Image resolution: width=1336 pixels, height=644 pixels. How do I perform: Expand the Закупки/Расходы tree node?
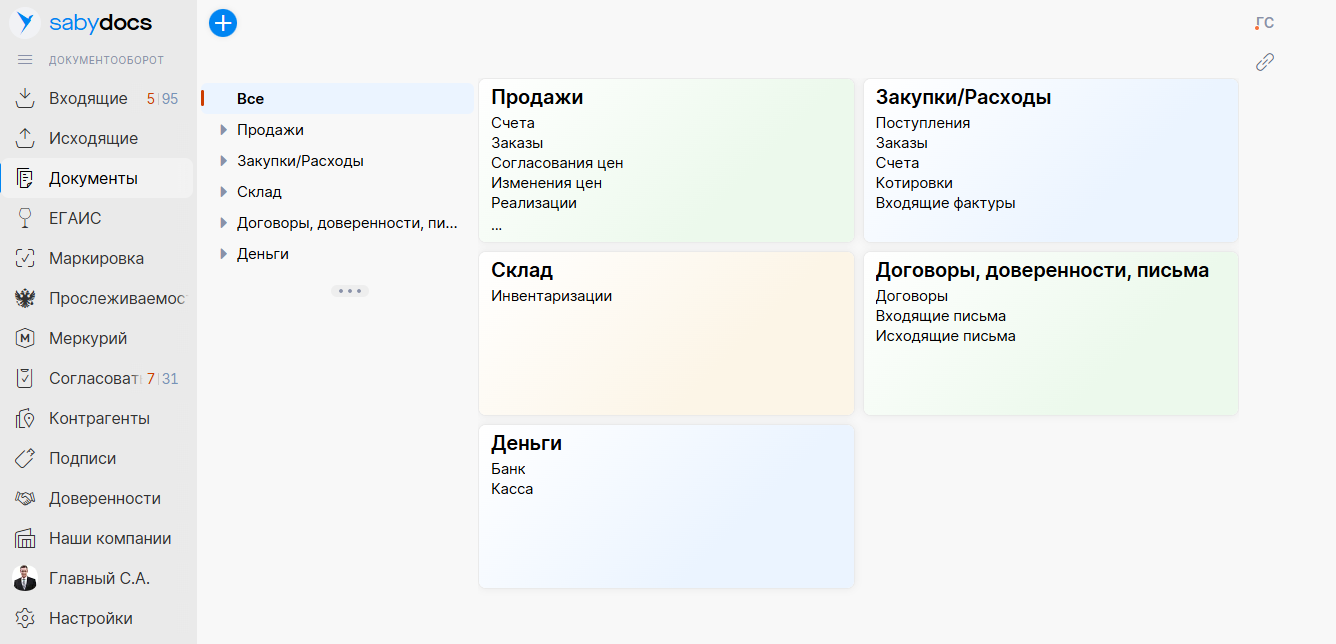[x=224, y=161]
